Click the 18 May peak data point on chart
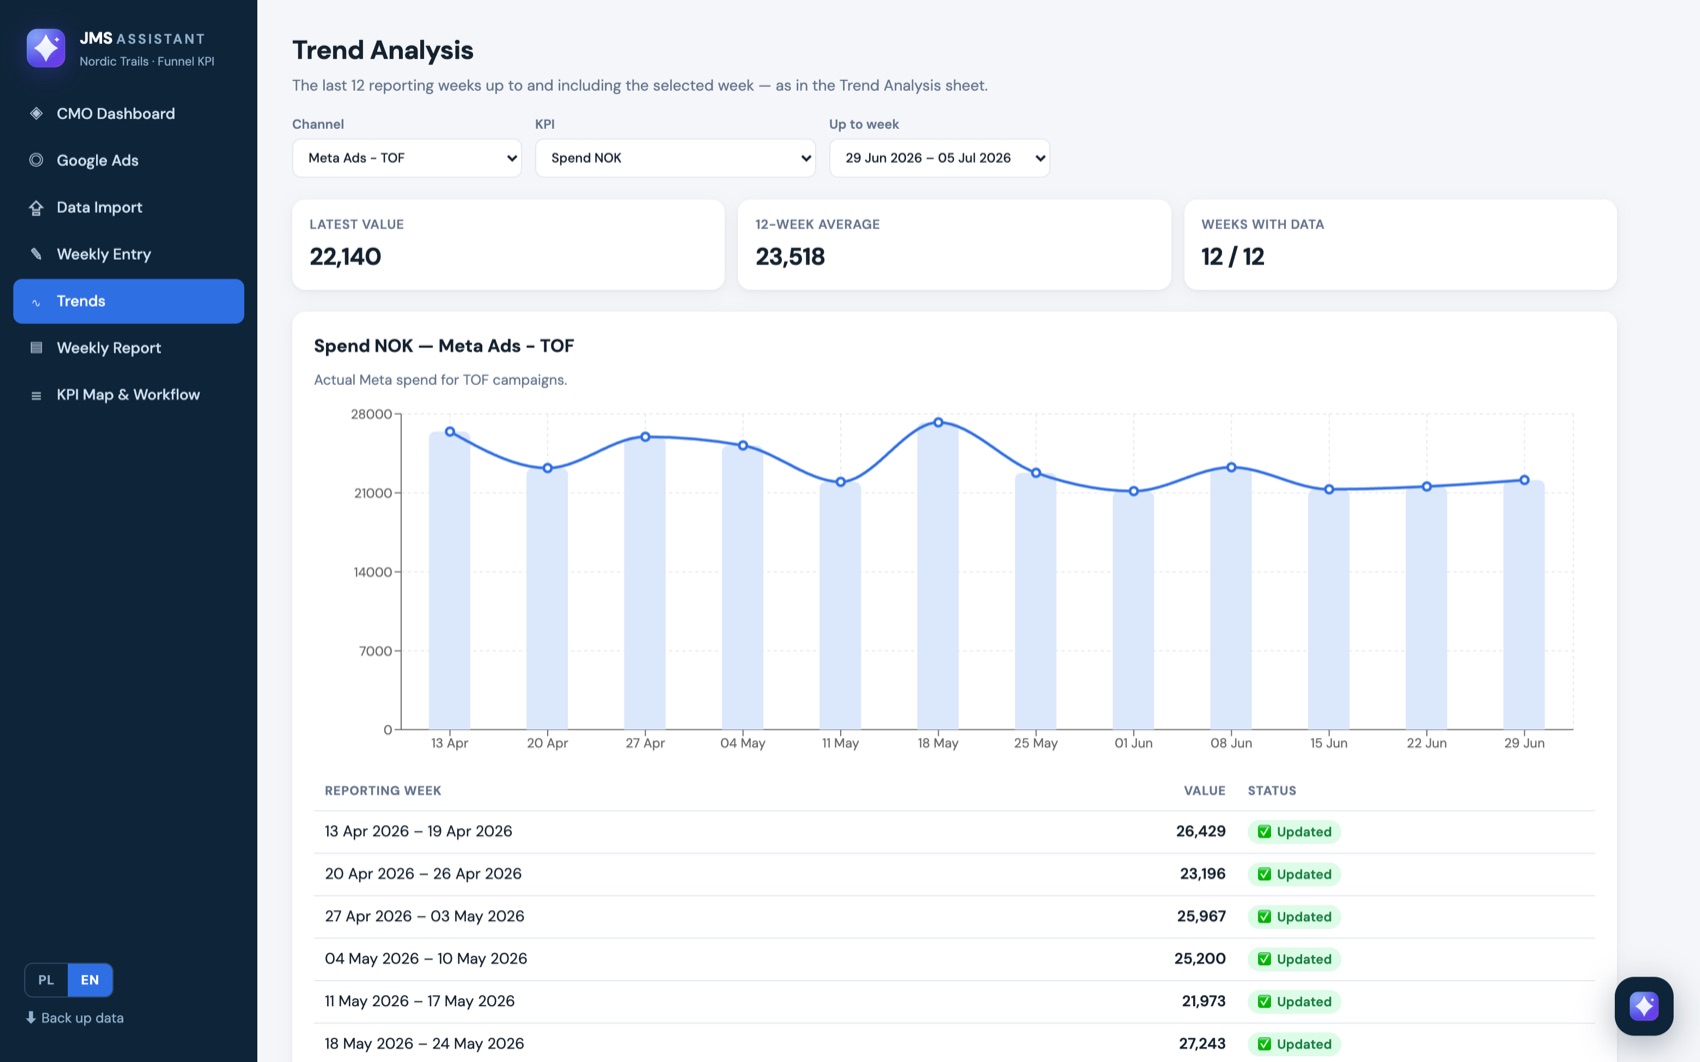 point(938,423)
